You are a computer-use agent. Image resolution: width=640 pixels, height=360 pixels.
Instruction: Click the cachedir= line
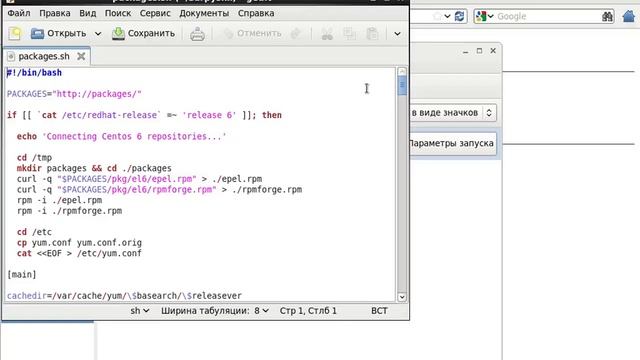pos(124,296)
